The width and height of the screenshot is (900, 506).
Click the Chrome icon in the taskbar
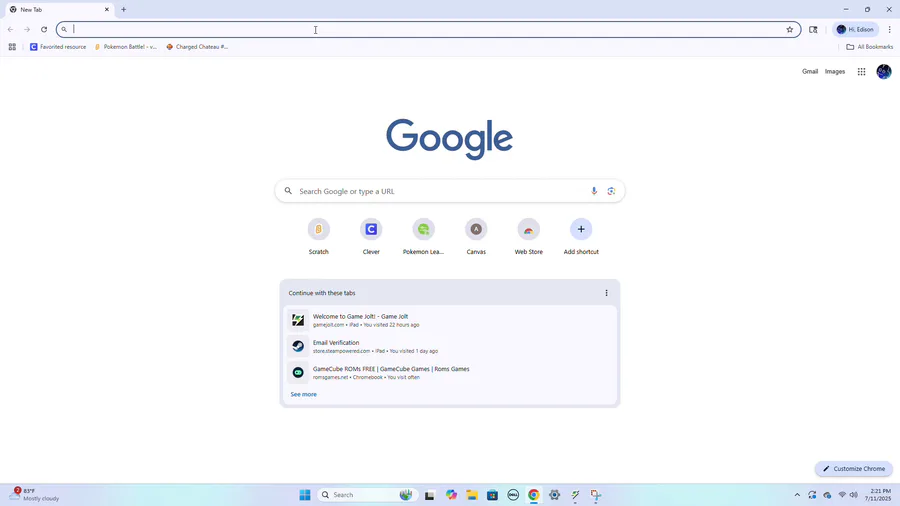(534, 495)
